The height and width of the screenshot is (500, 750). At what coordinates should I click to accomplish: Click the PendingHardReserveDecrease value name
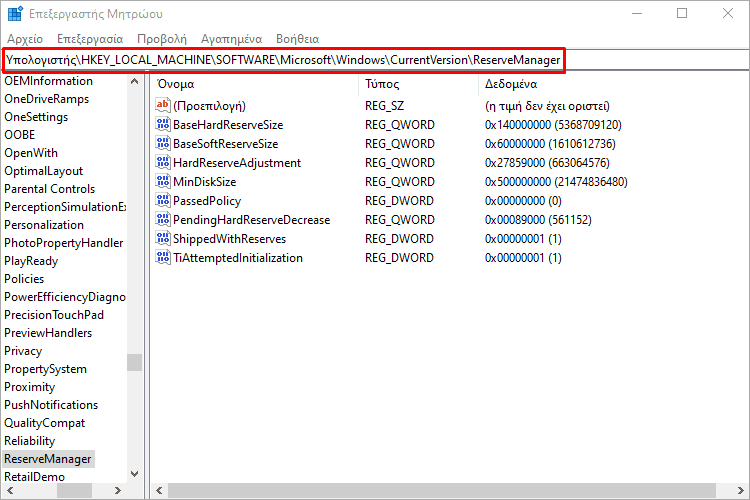coord(252,220)
